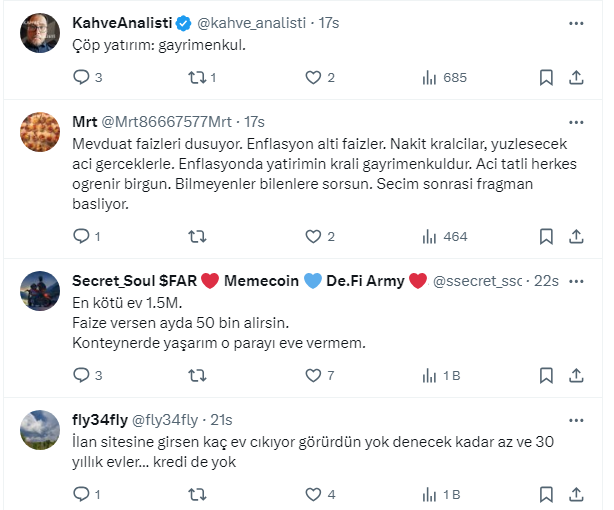Viewport: 614px width, 510px height.
Task: Like the KahveAnalisti tweet
Action: [313, 77]
